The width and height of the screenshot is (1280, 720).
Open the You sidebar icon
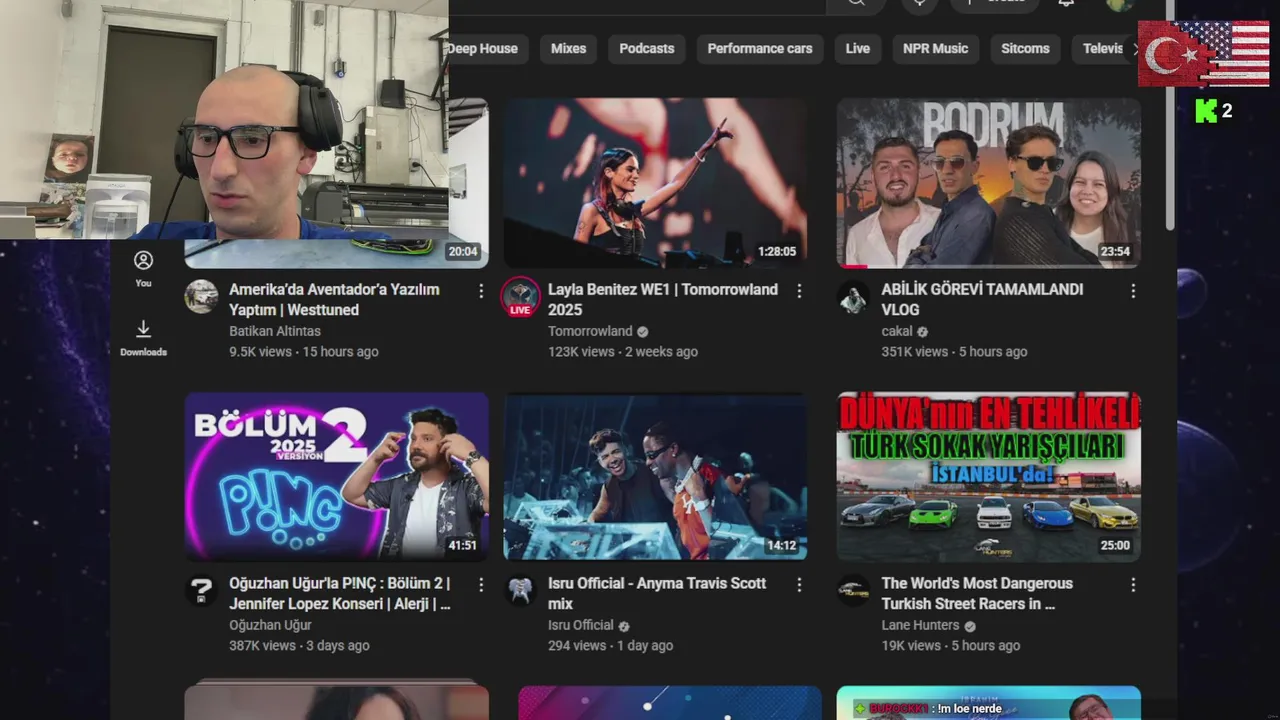[x=143, y=268]
